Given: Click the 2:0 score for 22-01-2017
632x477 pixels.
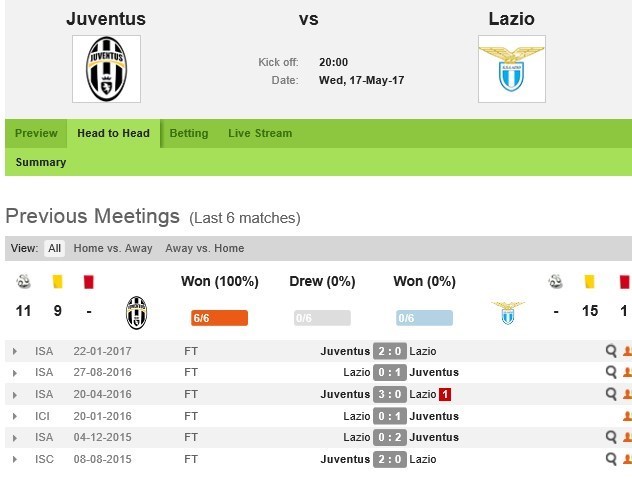Looking at the screenshot, I should click(x=390, y=351).
